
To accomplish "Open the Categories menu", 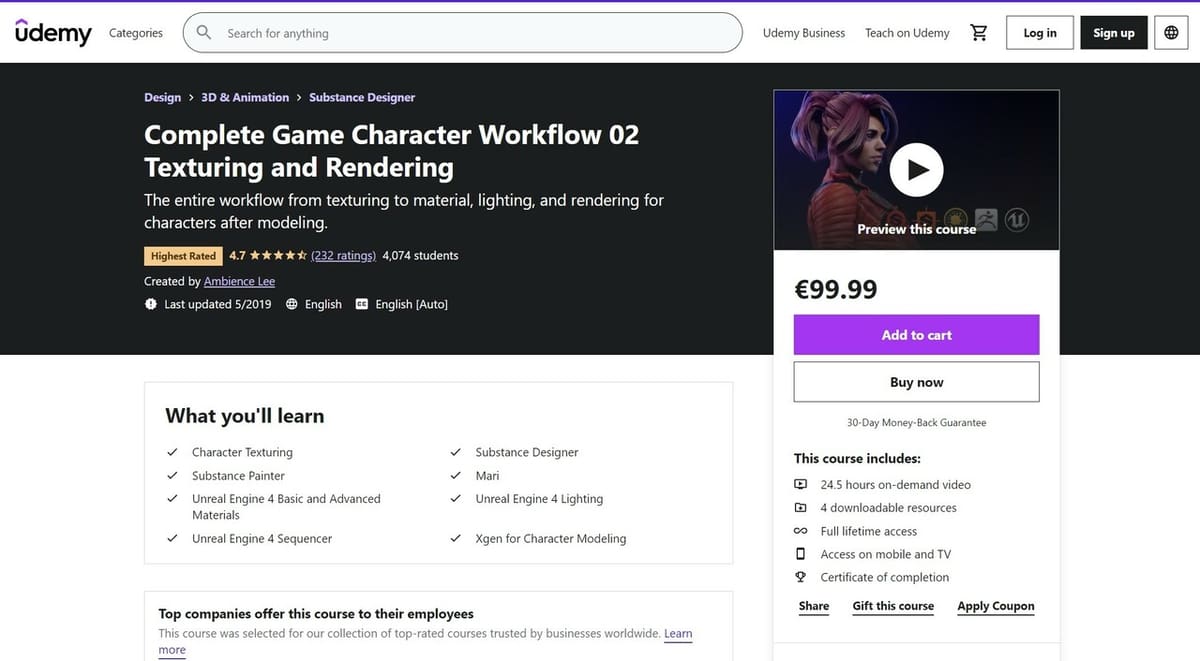I will point(136,33).
